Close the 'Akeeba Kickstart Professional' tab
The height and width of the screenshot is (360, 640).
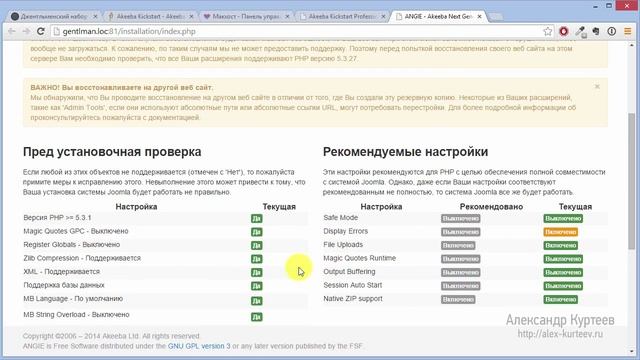click(x=383, y=16)
